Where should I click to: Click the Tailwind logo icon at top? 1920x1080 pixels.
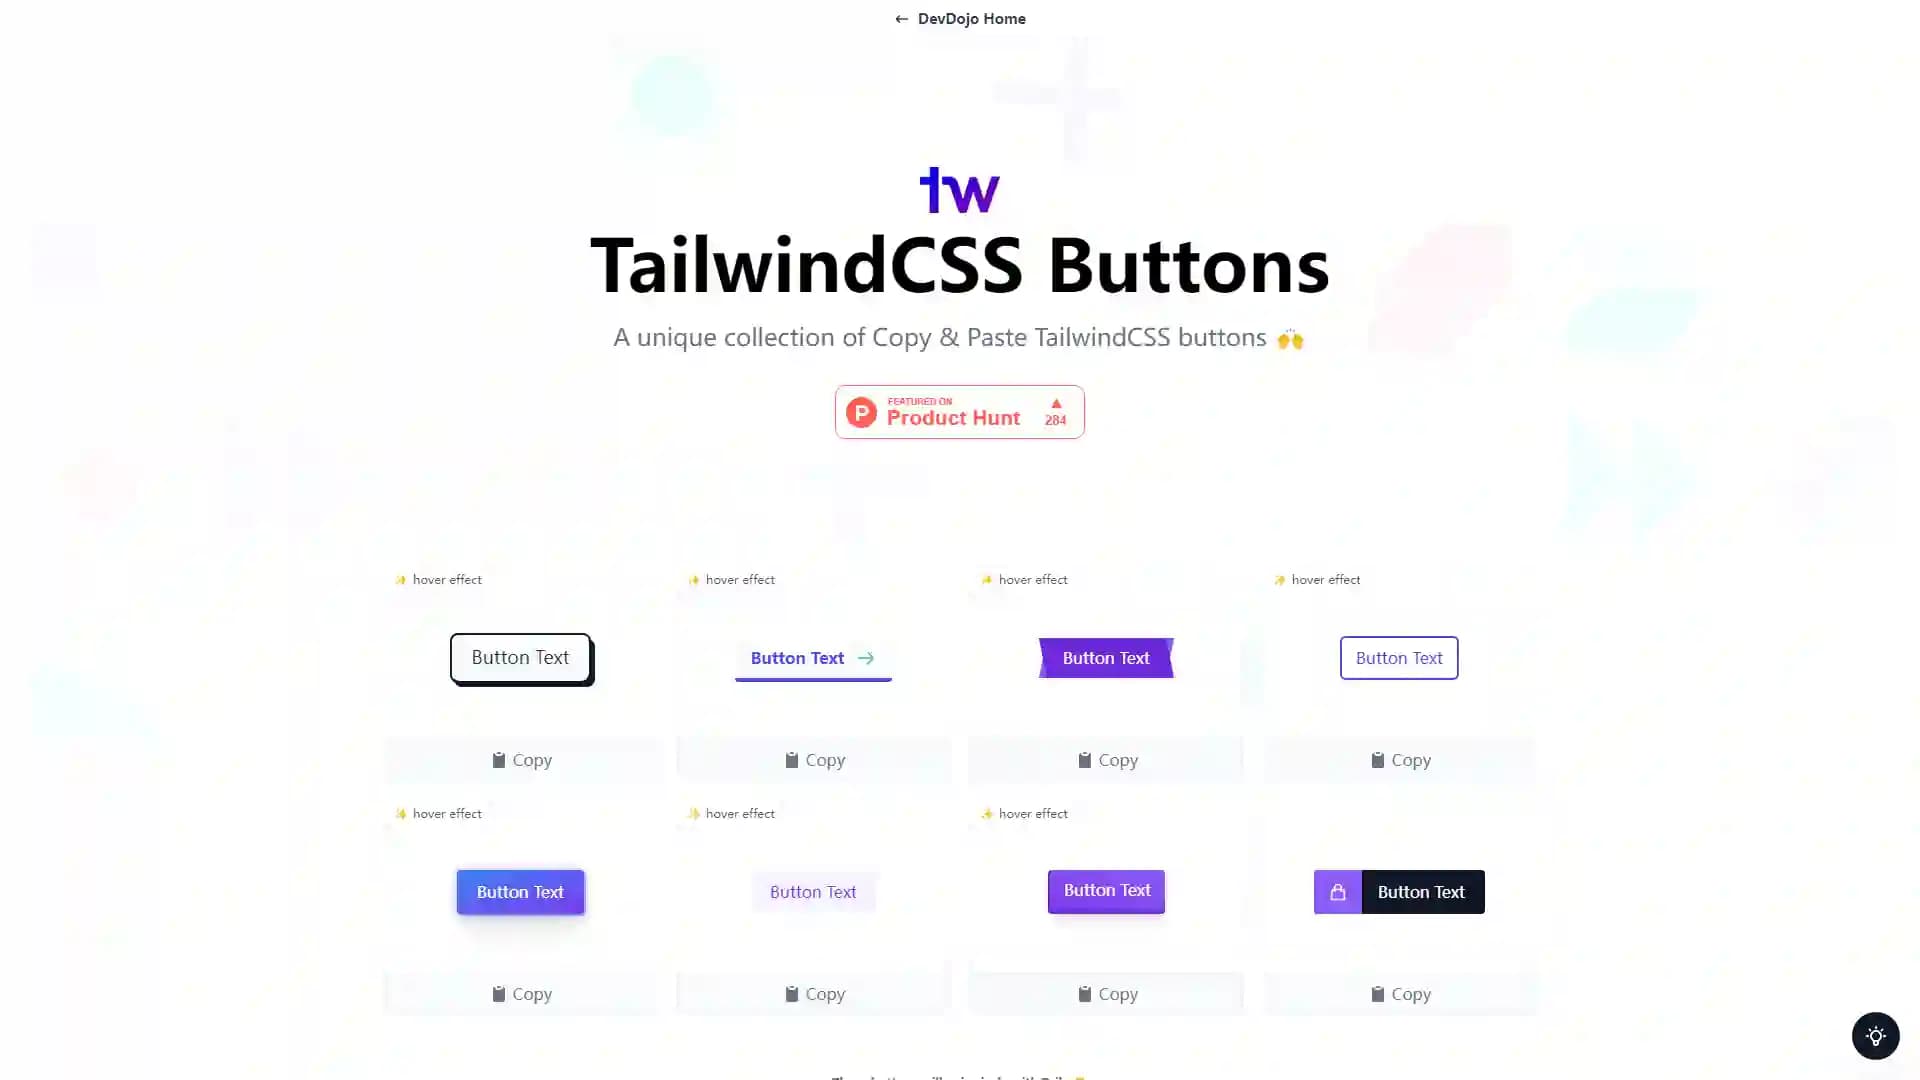(x=959, y=189)
